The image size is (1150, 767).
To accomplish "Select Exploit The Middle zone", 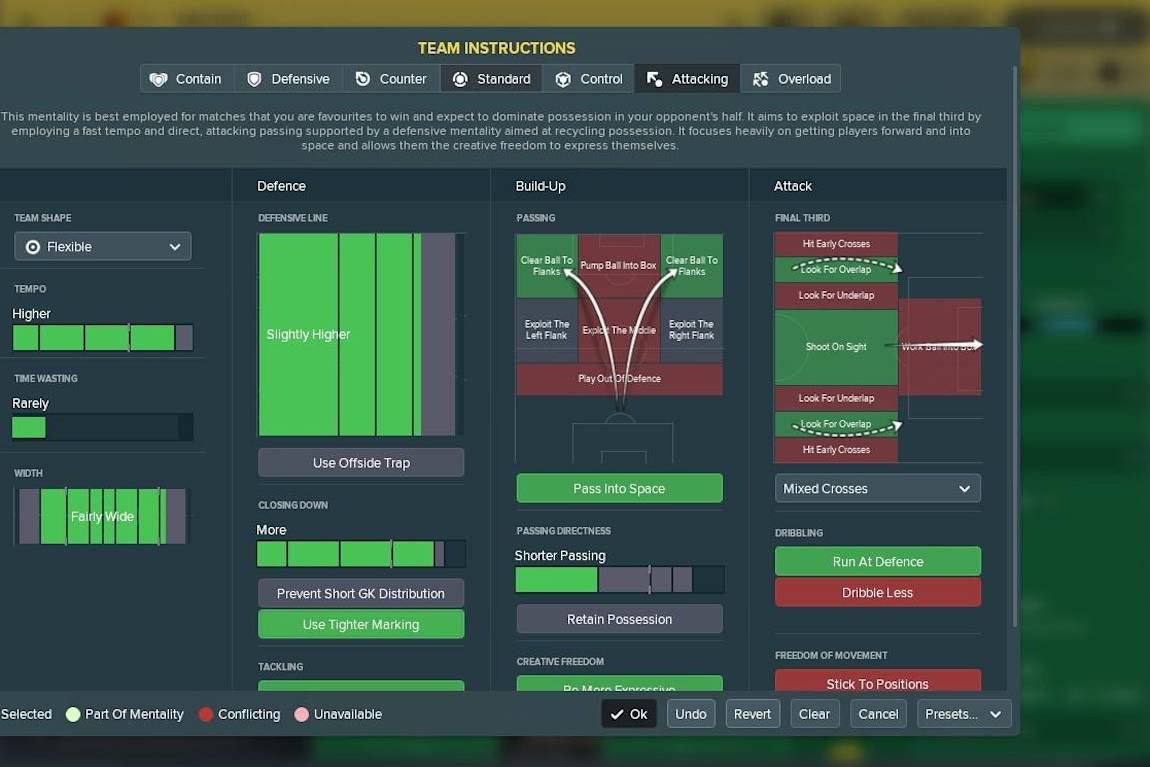I will pos(619,330).
